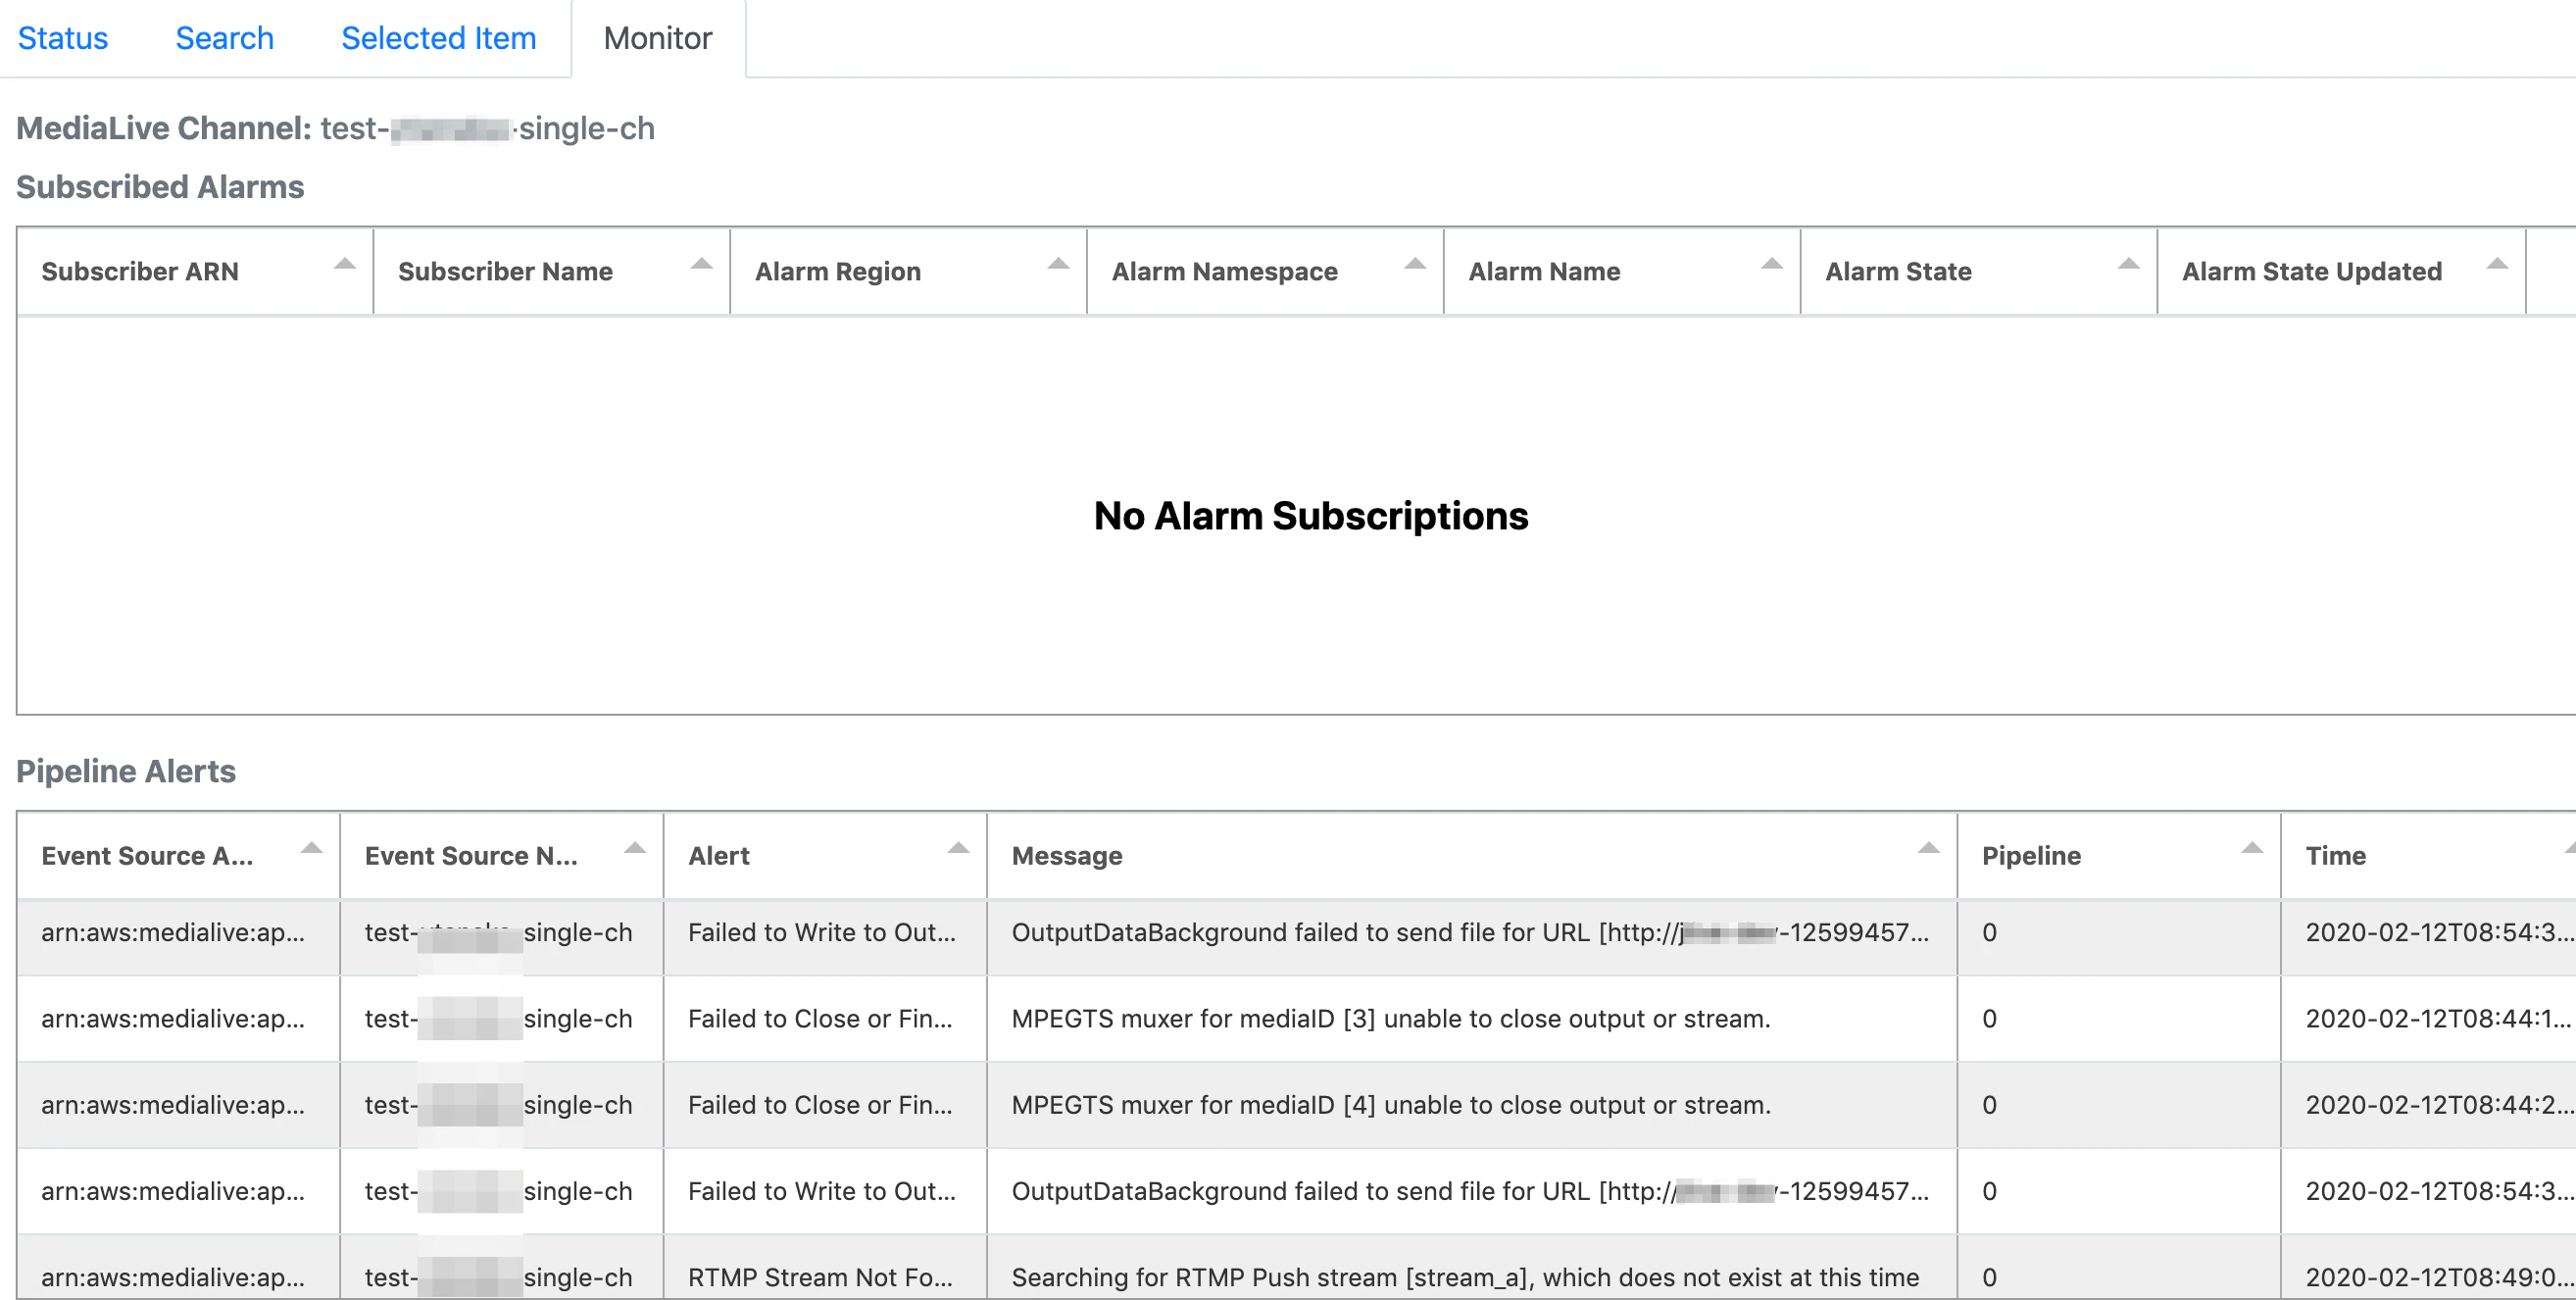Screen dimensions: 2576x1300
Task: Open the Search tab
Action: click(x=224, y=38)
